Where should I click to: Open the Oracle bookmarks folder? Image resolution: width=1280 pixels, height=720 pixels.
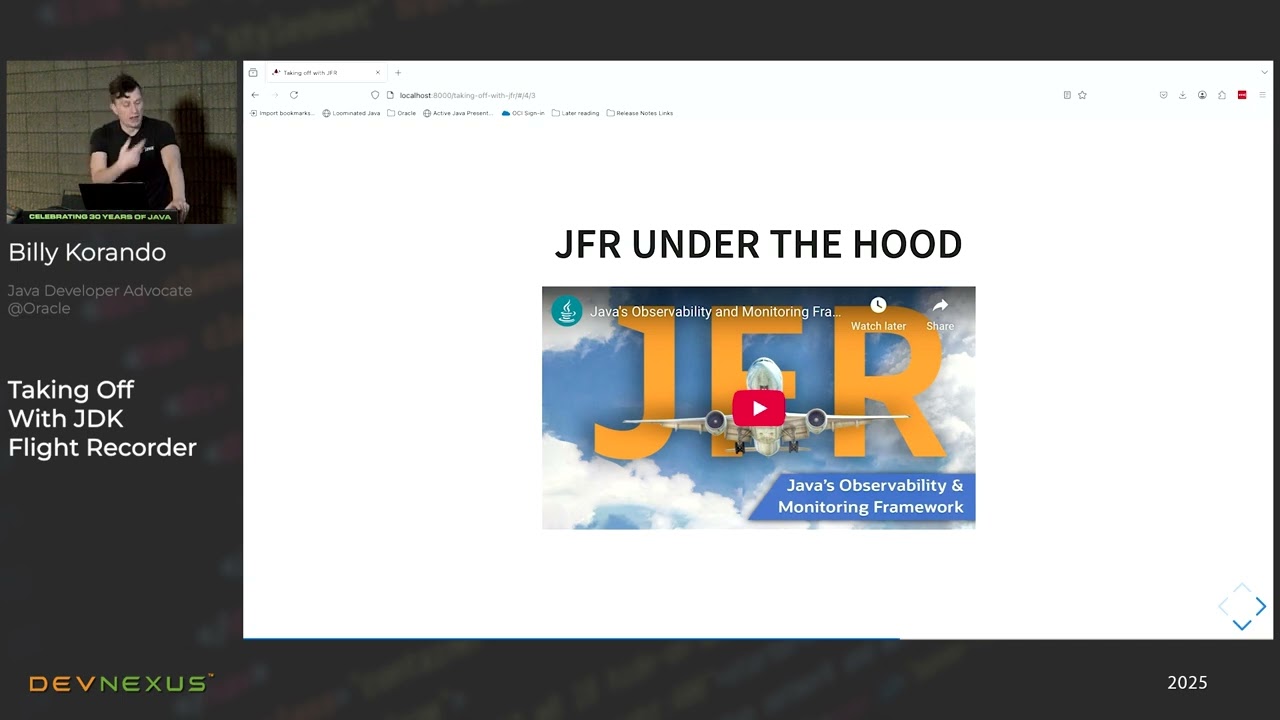point(402,113)
